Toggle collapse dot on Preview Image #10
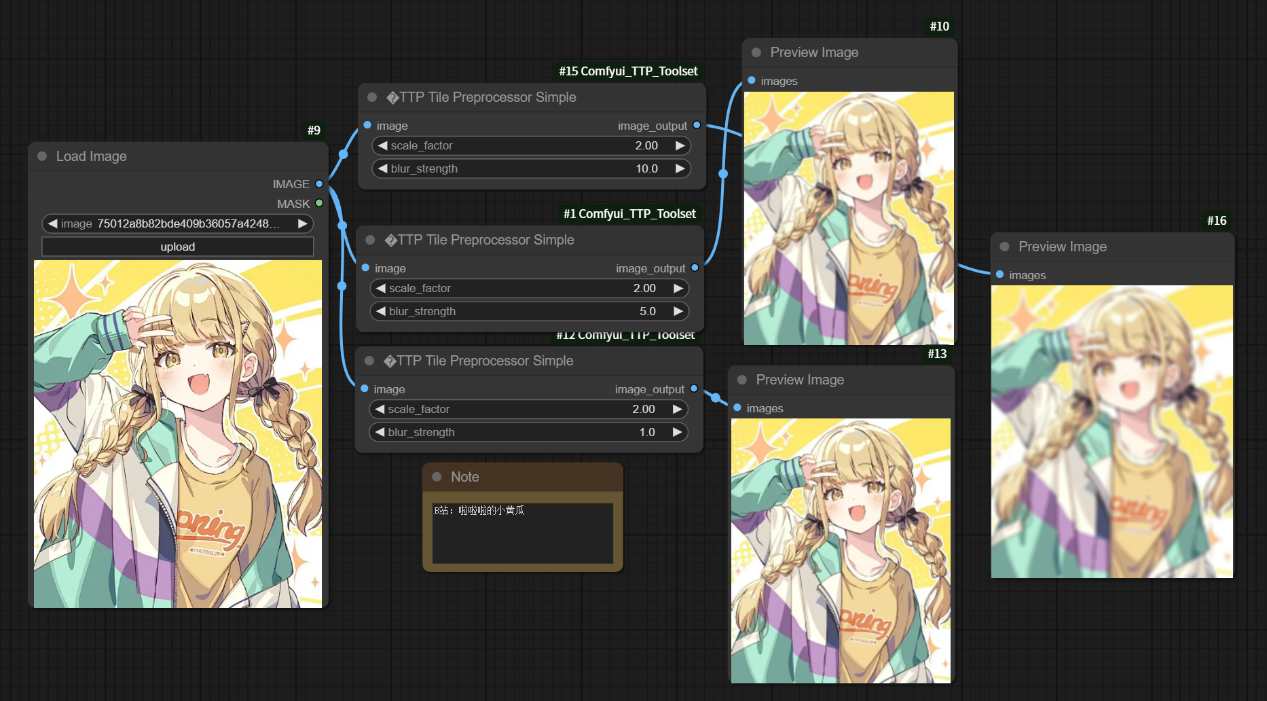 pyautogui.click(x=756, y=52)
